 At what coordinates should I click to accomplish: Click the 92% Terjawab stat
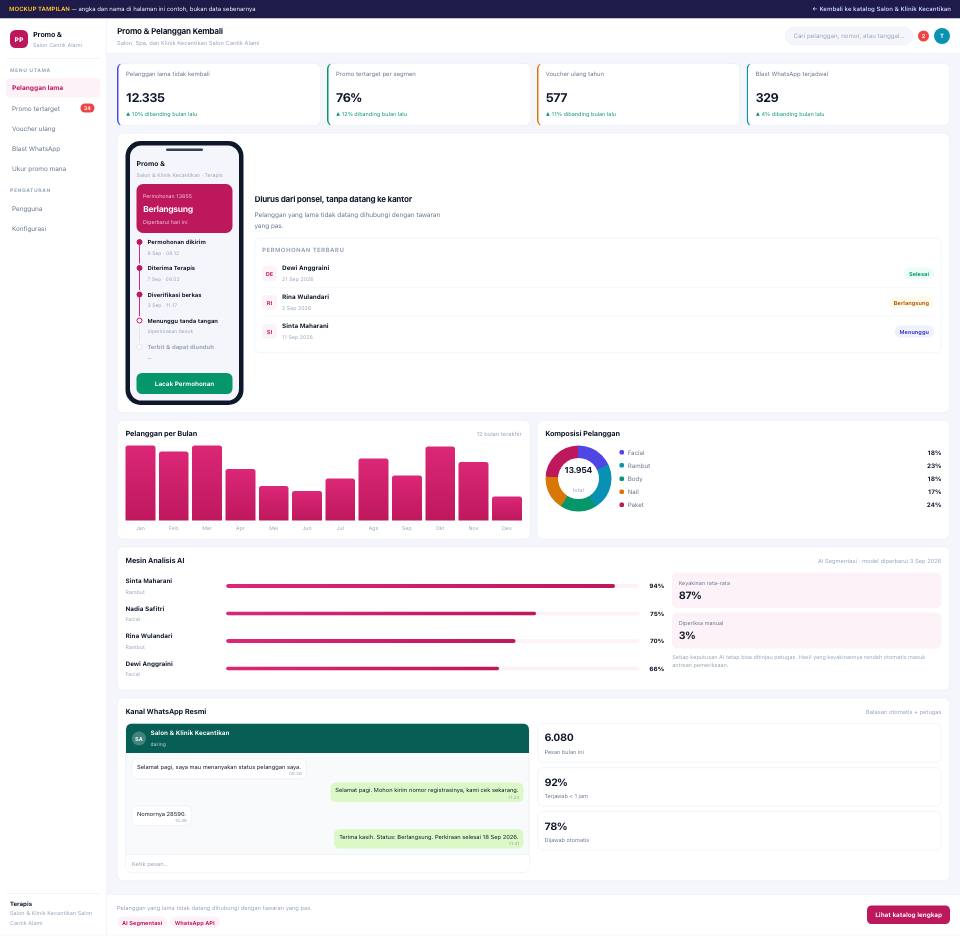tap(739, 787)
